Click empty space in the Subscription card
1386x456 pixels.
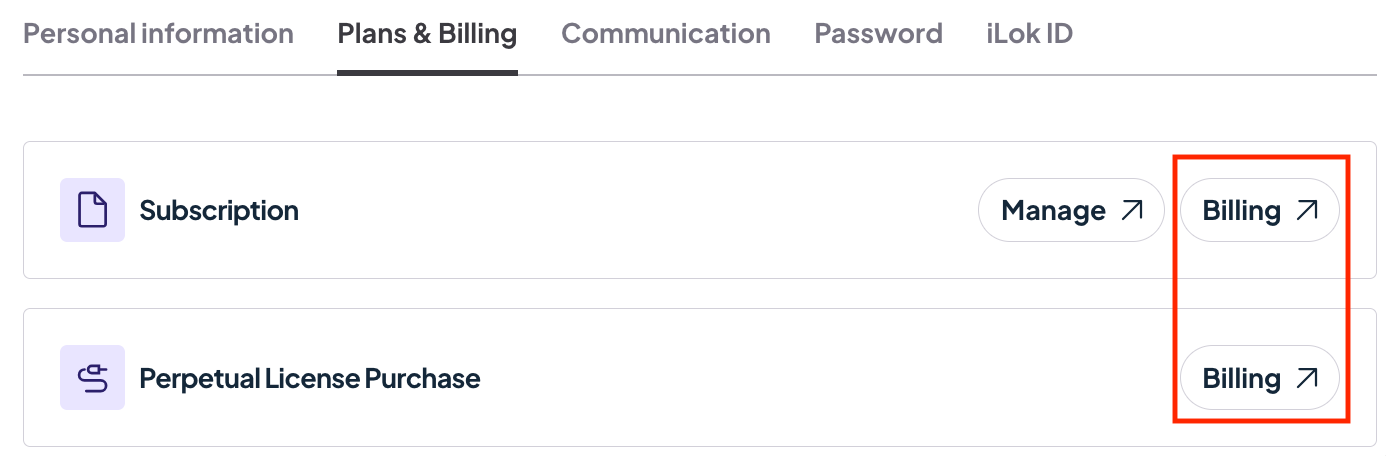pyautogui.click(x=640, y=210)
